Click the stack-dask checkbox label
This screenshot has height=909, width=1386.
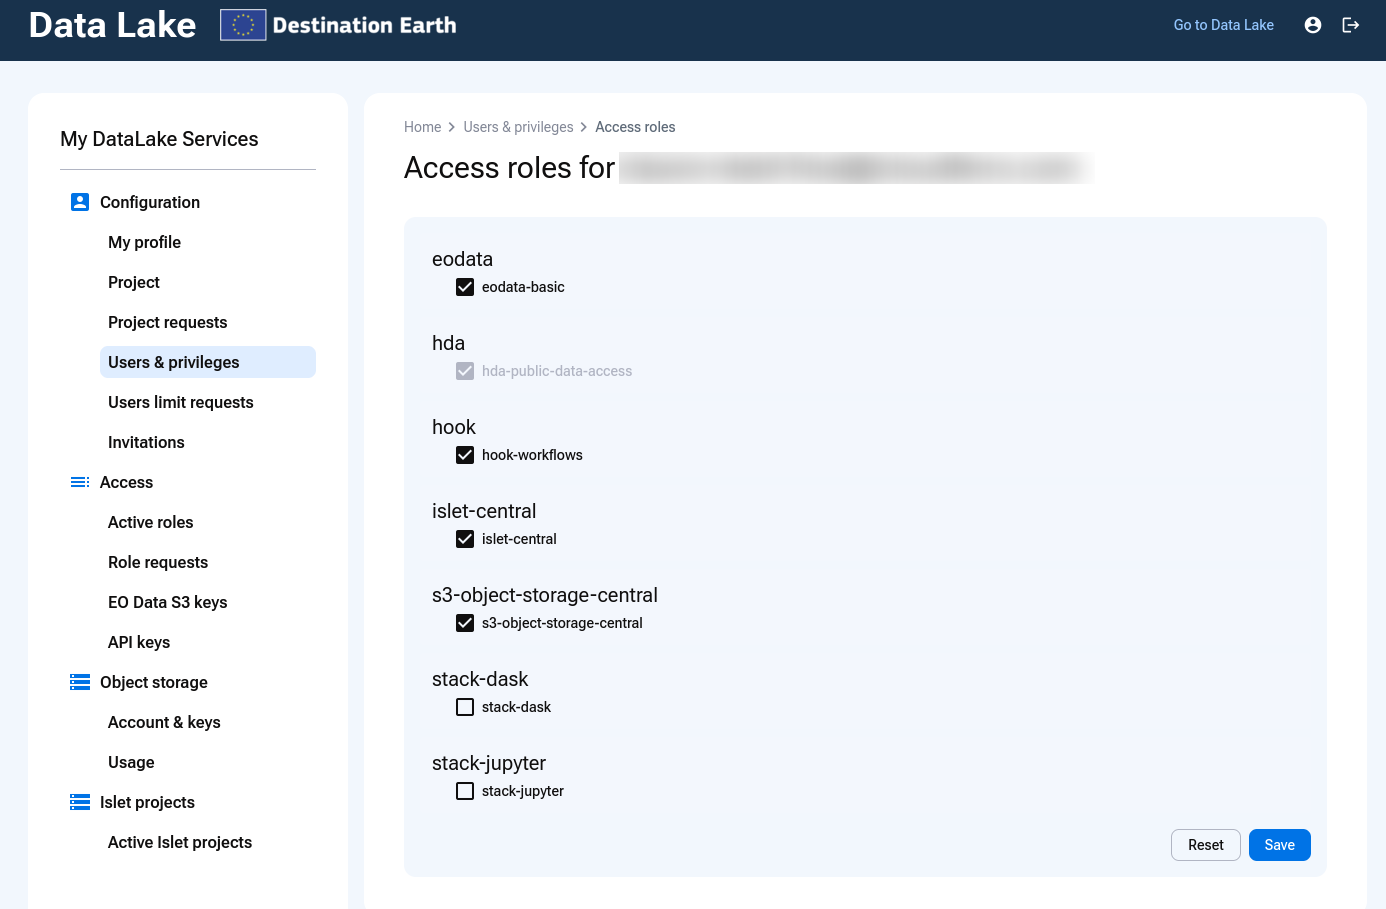[x=516, y=707]
